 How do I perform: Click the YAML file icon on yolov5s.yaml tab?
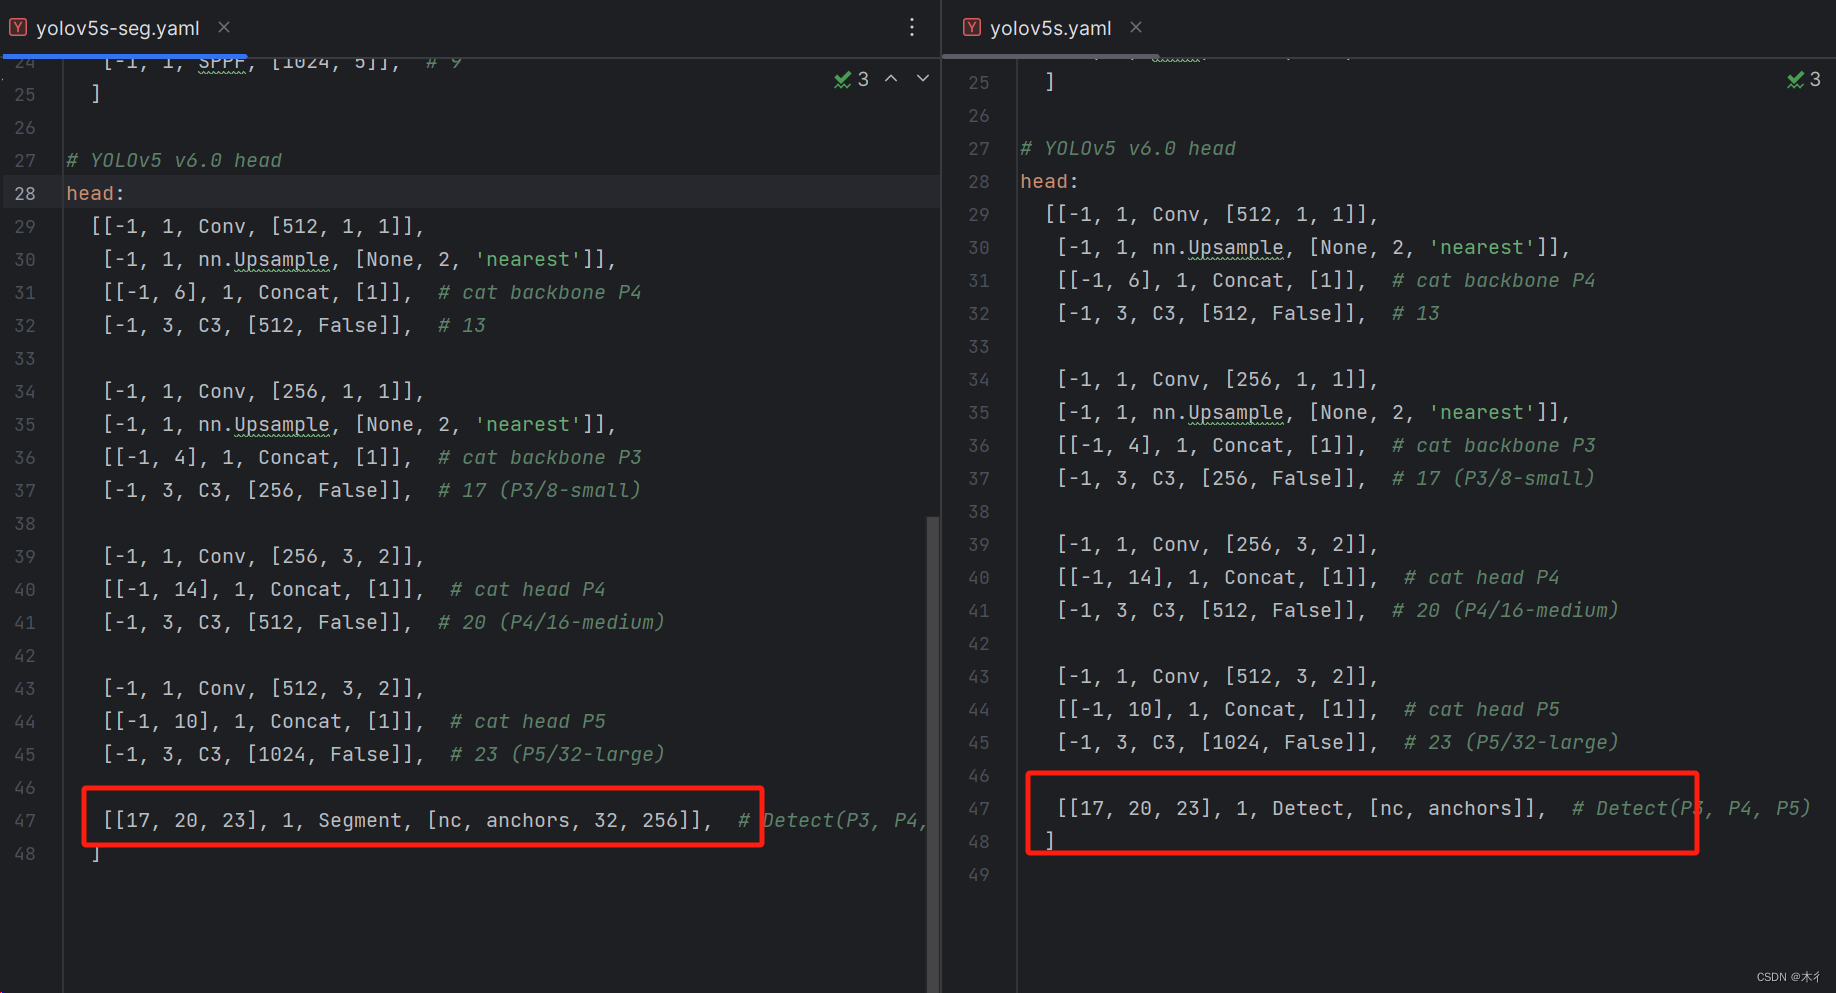point(971,27)
